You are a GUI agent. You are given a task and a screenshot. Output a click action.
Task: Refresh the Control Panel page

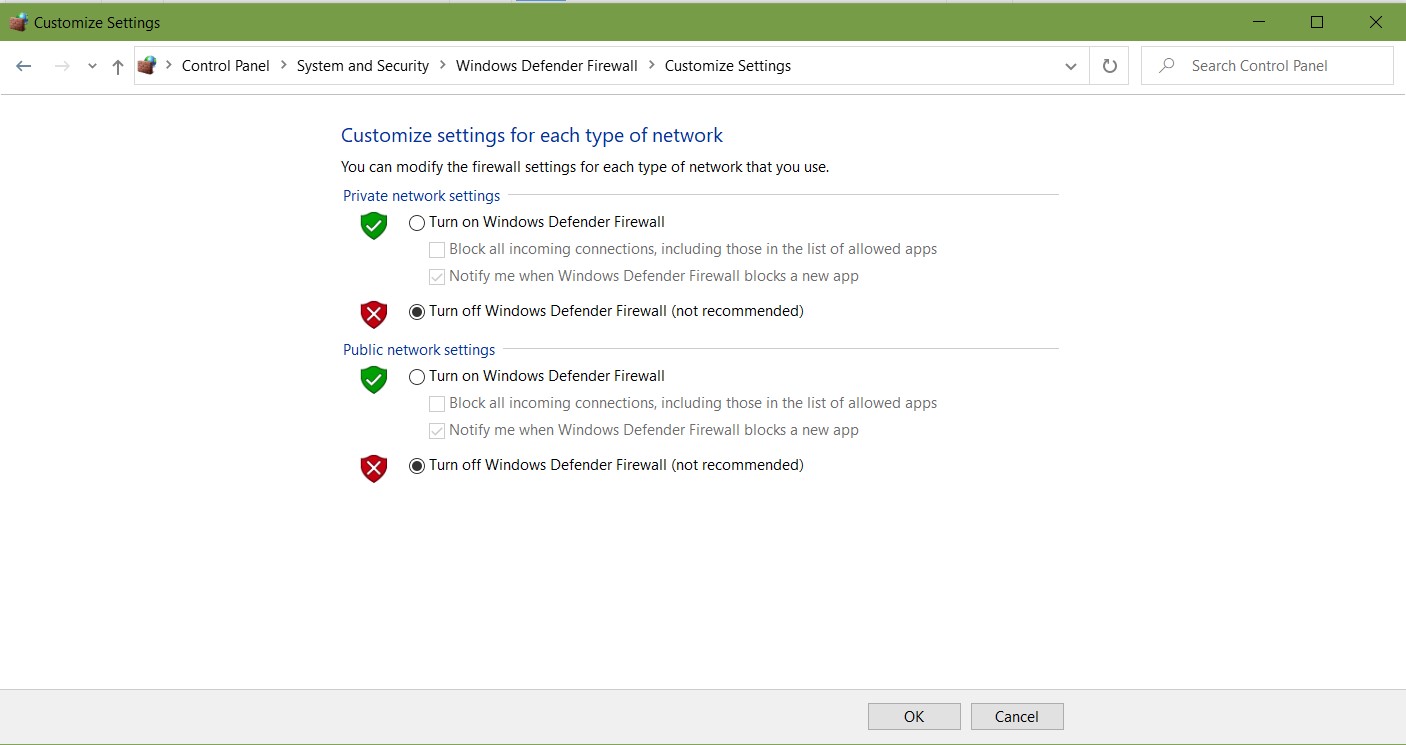click(1109, 66)
